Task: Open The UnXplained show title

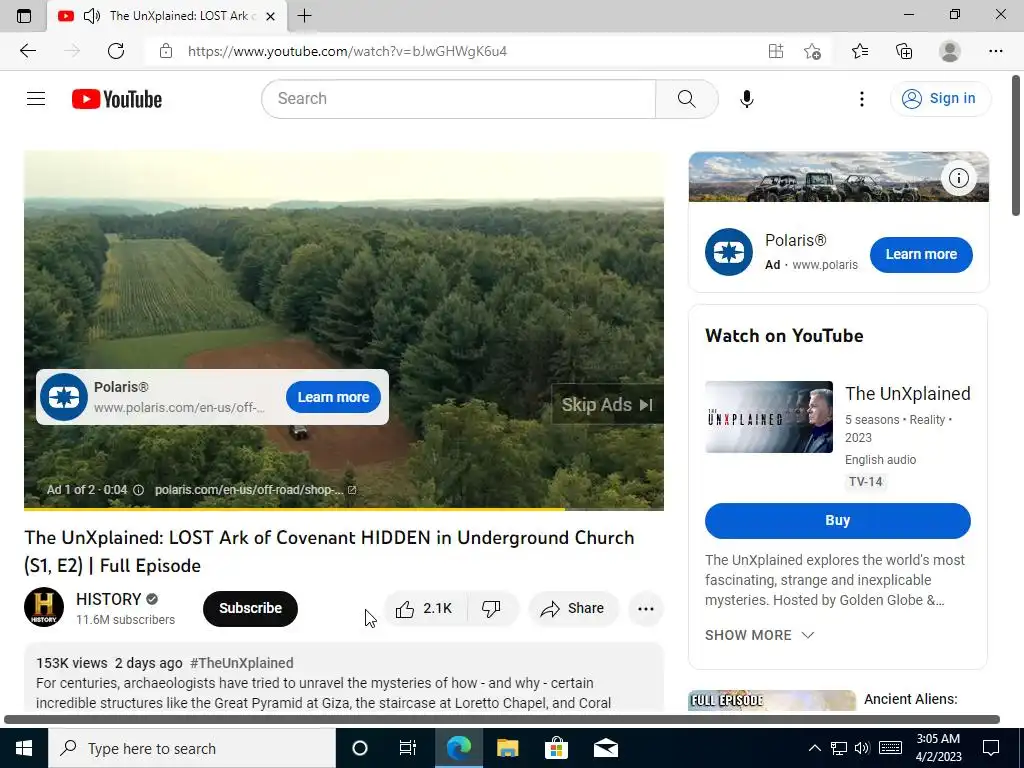Action: pyautogui.click(x=907, y=394)
